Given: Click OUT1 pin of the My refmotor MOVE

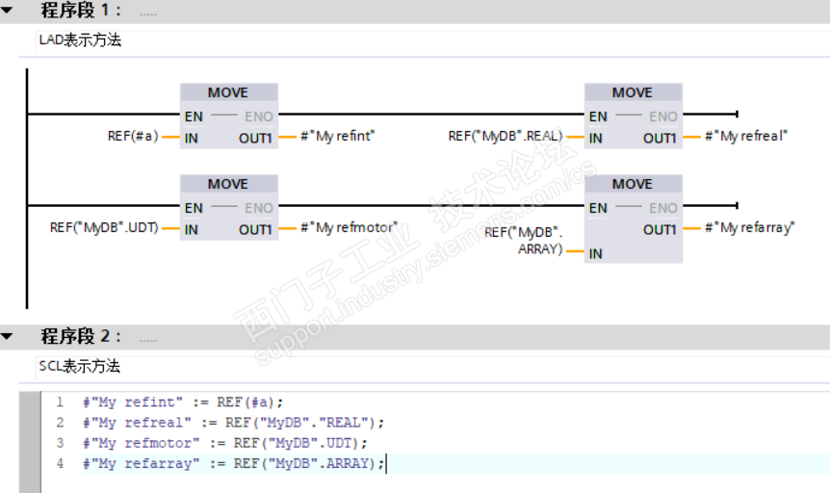Looking at the screenshot, I should coord(255,230).
